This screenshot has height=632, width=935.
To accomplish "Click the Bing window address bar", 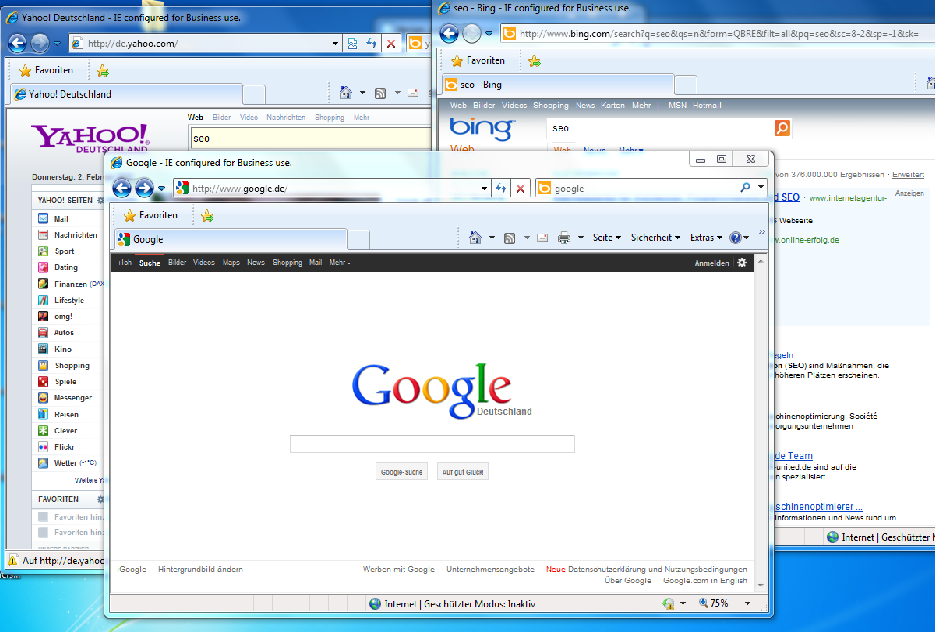I will [717, 33].
